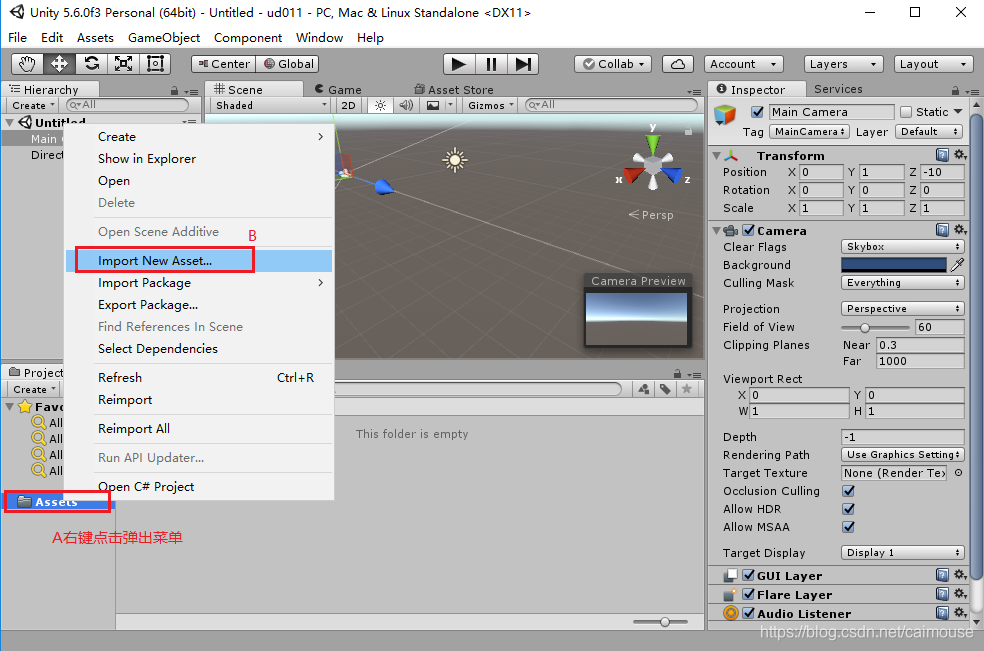
Task: Open Camera component help icon
Action: pos(942,230)
